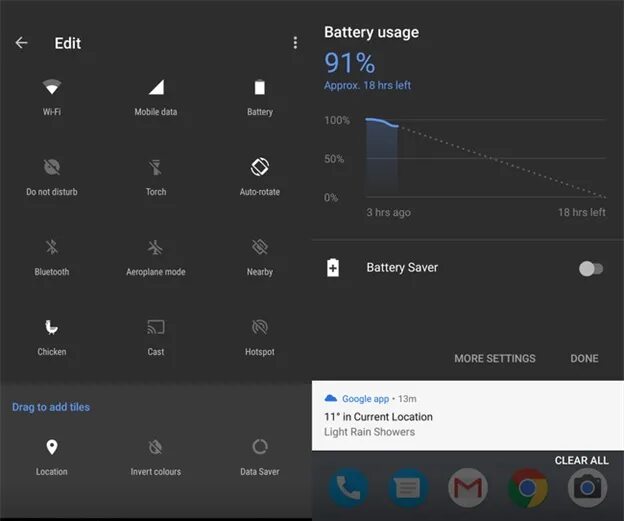624x521 pixels.
Task: Click the Battery Saver plus-battery icon
Action: (333, 268)
